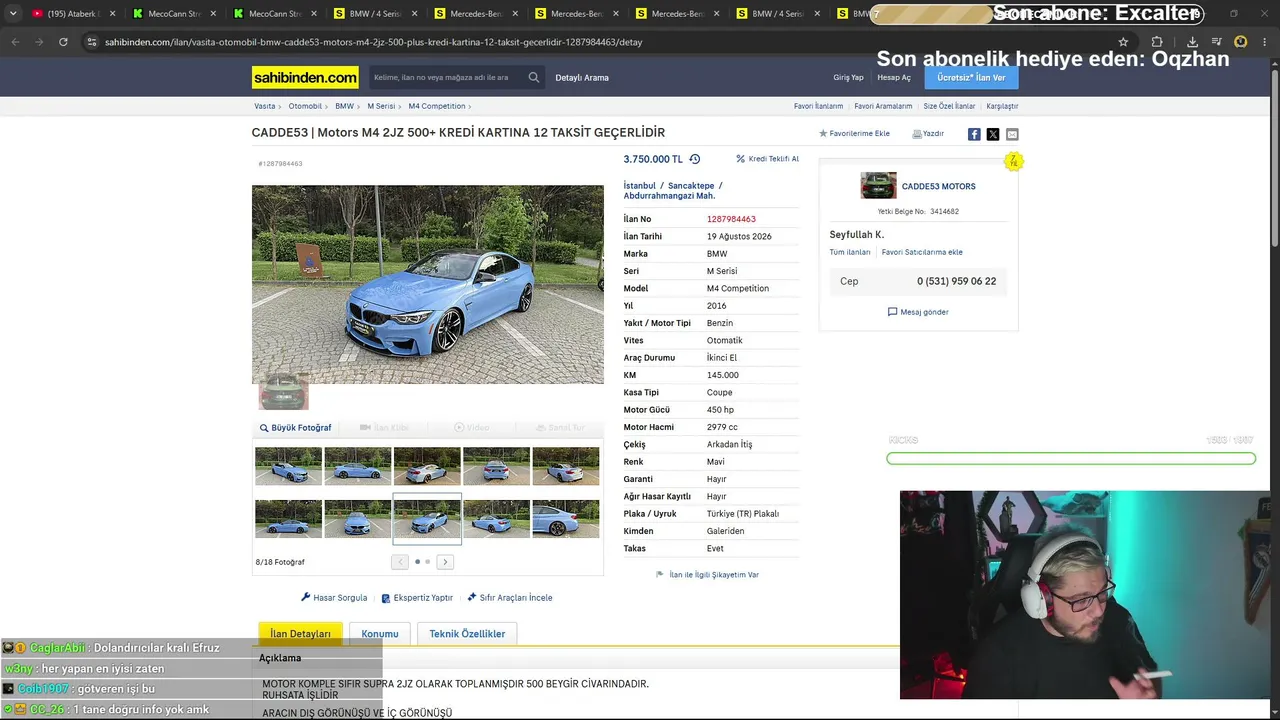Open M4 Competition breadcrumb
Image resolution: width=1280 pixels, height=720 pixels.
pyautogui.click(x=437, y=106)
